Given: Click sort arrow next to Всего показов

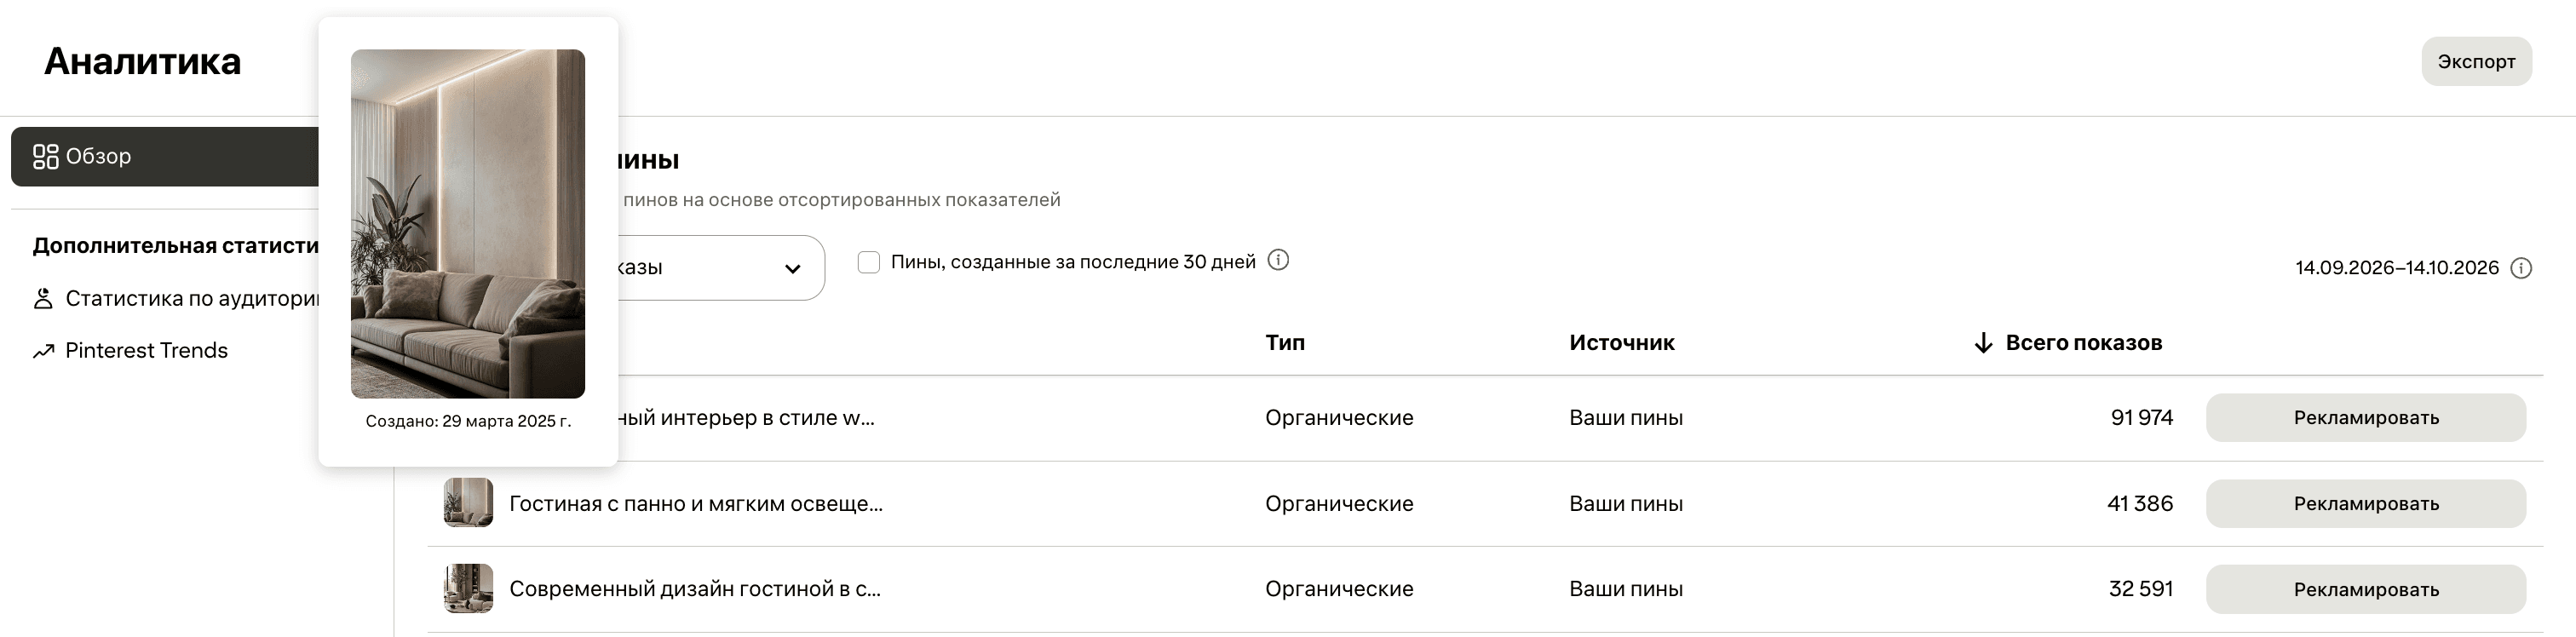Looking at the screenshot, I should pyautogui.click(x=1983, y=343).
